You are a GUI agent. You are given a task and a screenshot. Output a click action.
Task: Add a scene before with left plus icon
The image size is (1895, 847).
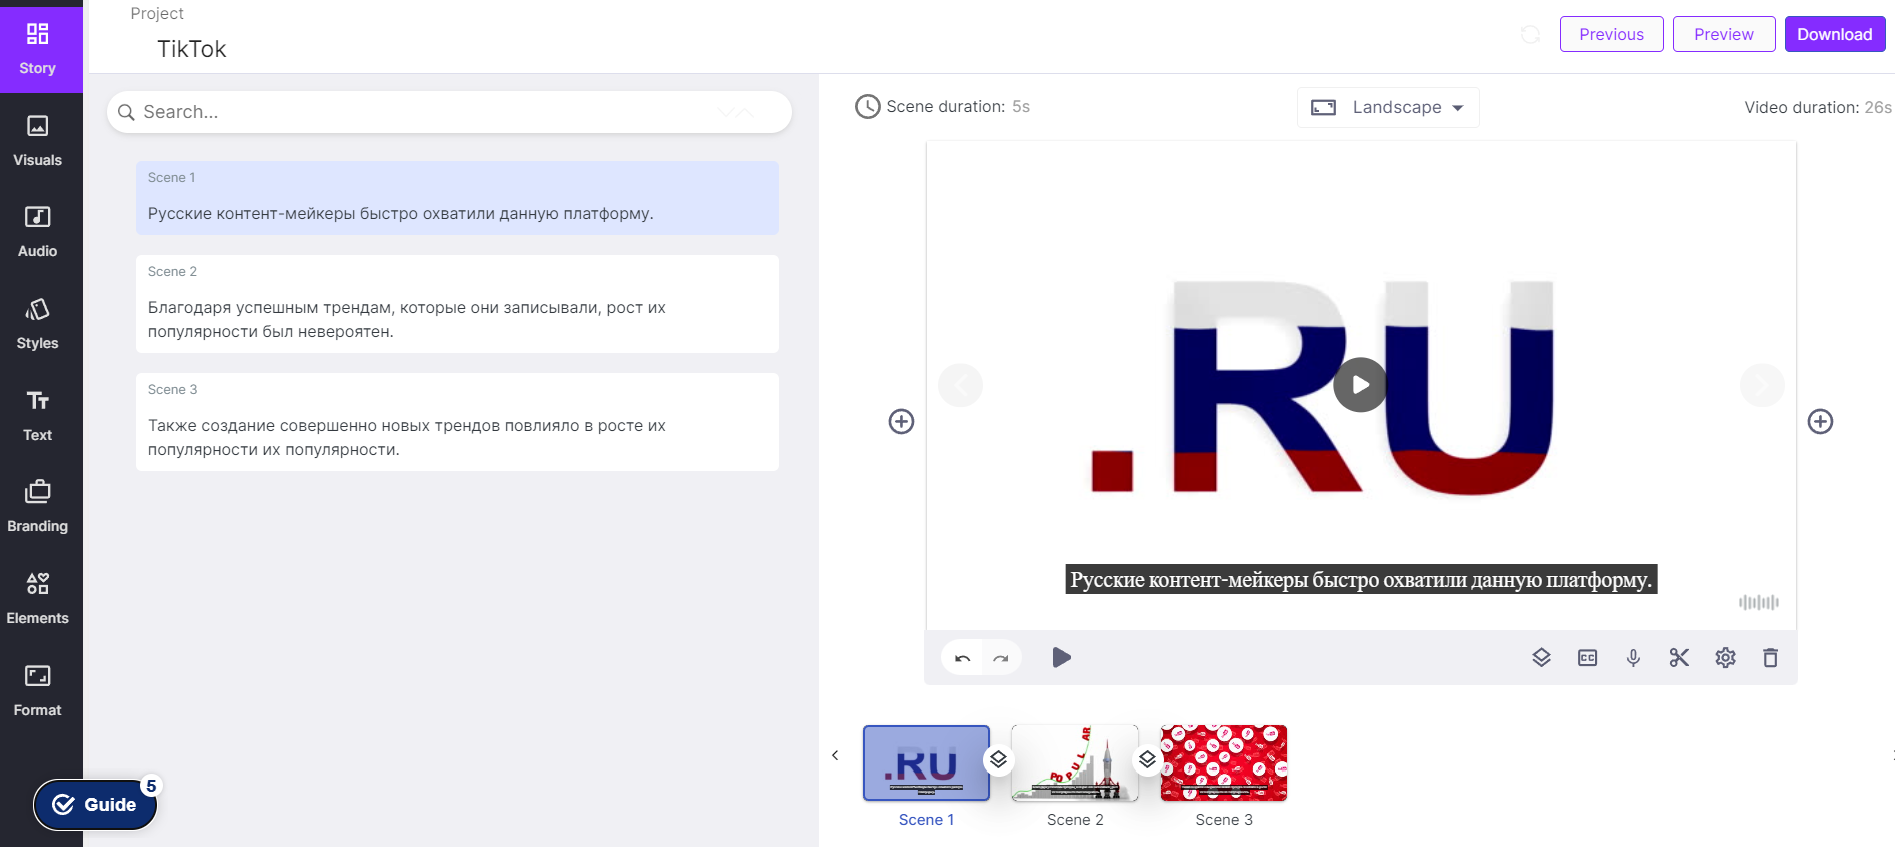(901, 422)
